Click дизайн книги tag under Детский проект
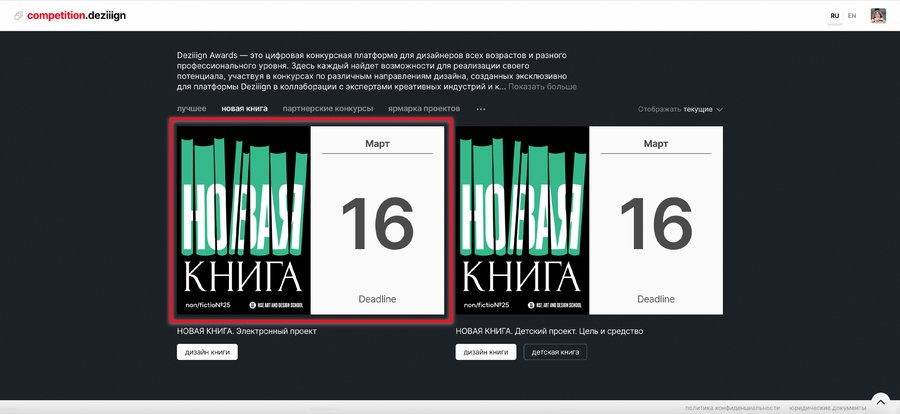Image resolution: width=900 pixels, height=414 pixels. click(x=486, y=352)
